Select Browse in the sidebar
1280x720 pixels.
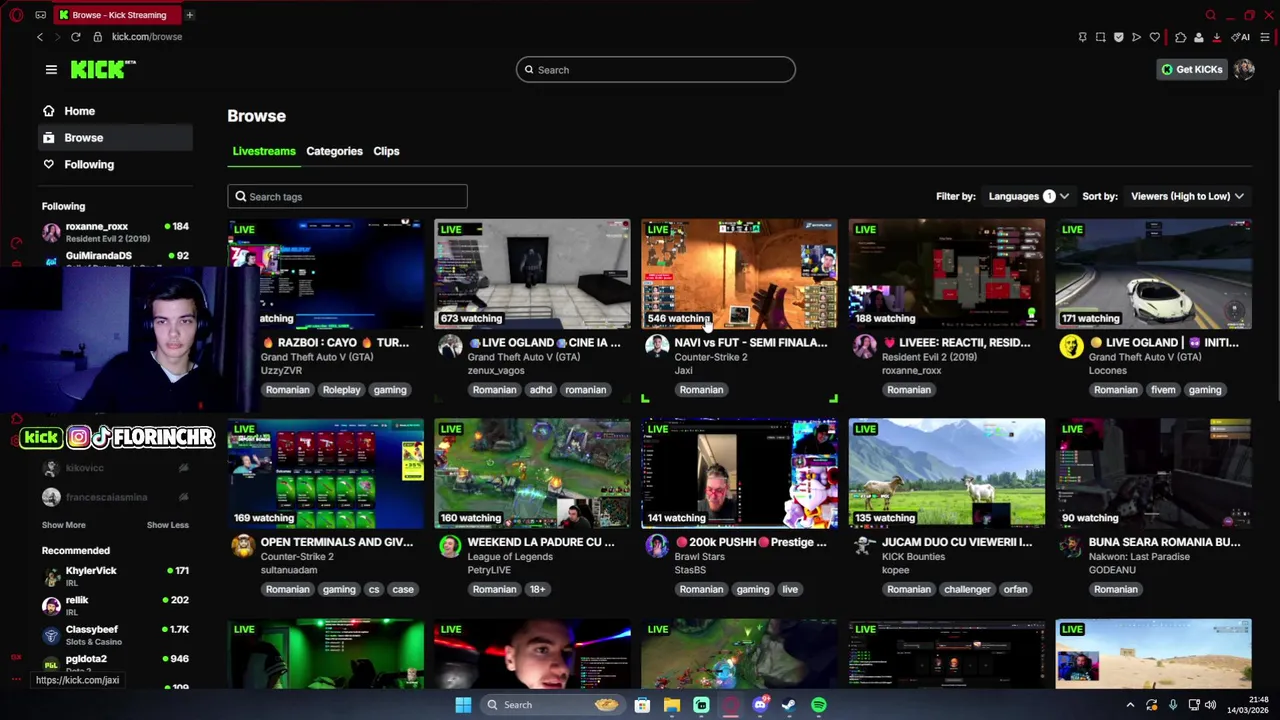click(116, 138)
